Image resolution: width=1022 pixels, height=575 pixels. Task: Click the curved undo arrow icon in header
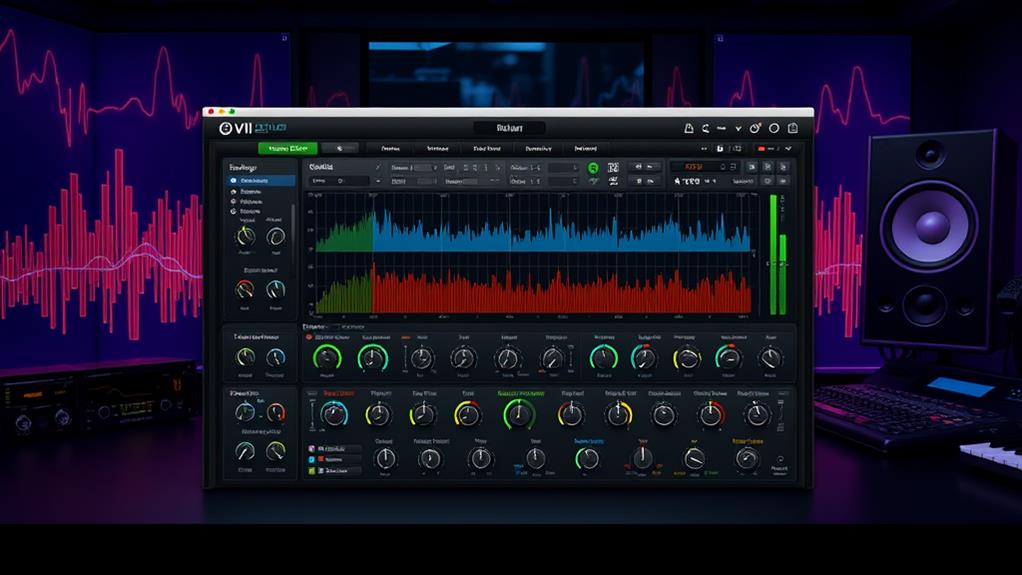coord(705,128)
